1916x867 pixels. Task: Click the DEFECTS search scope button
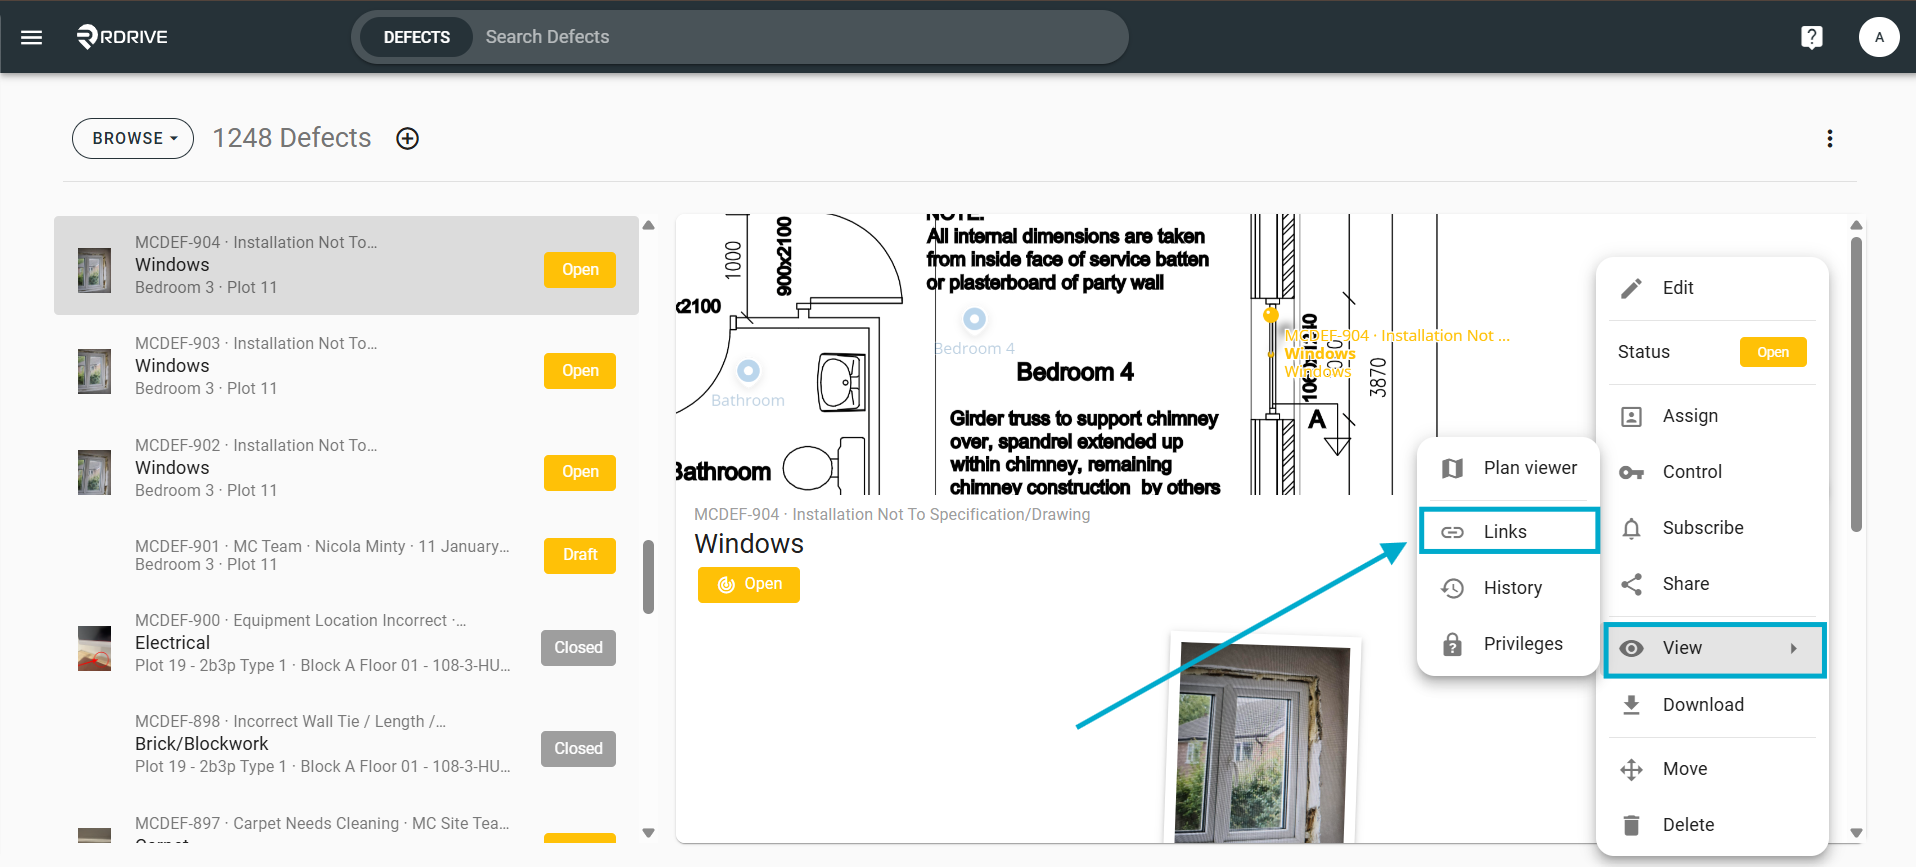coord(416,37)
